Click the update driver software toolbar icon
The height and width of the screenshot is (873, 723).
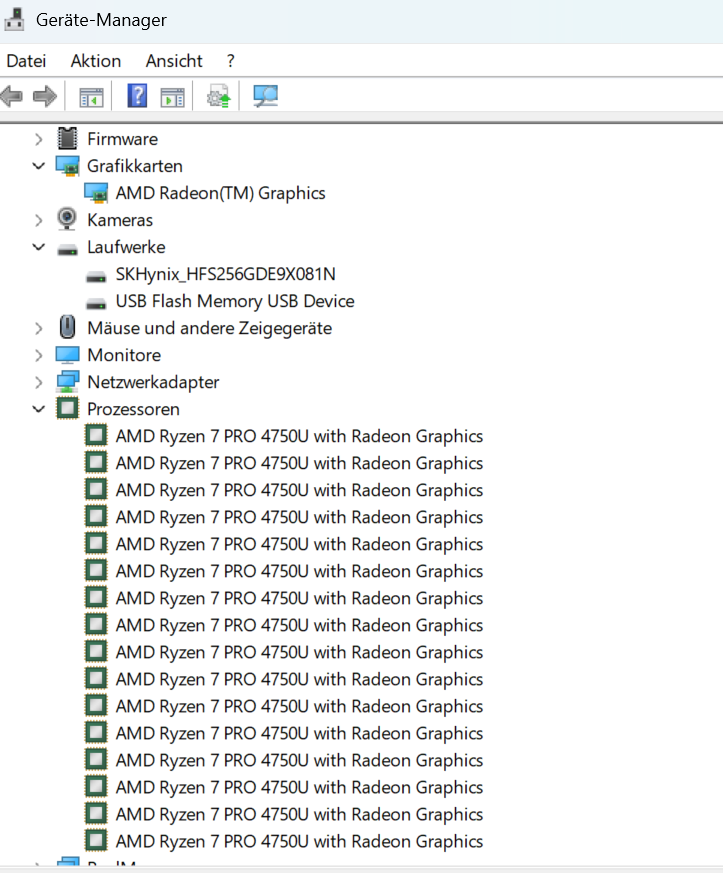pyautogui.click(x=219, y=96)
